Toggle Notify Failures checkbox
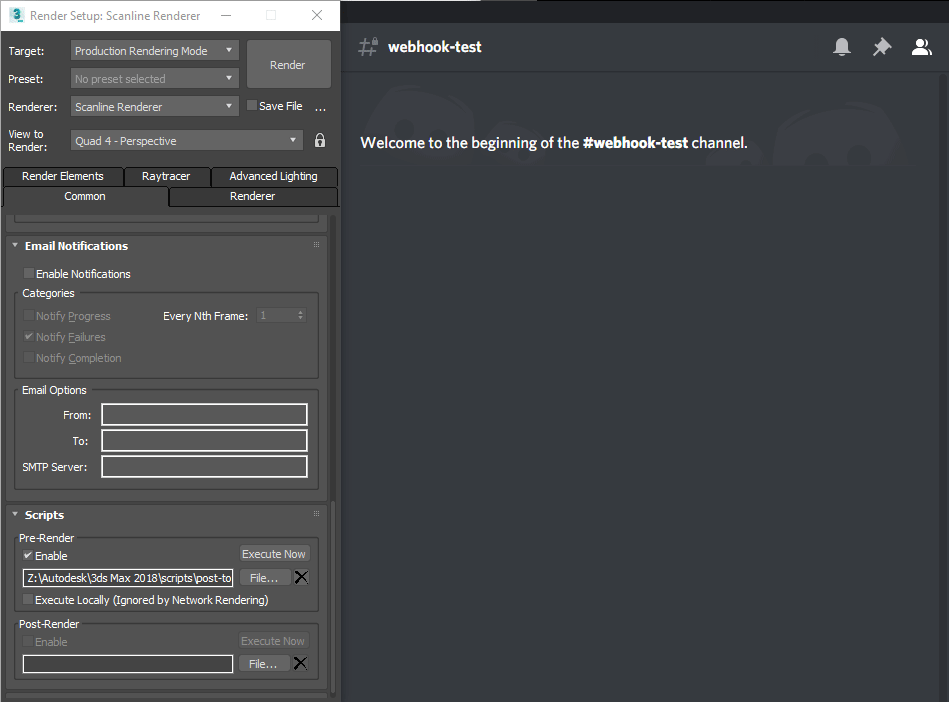 (28, 336)
